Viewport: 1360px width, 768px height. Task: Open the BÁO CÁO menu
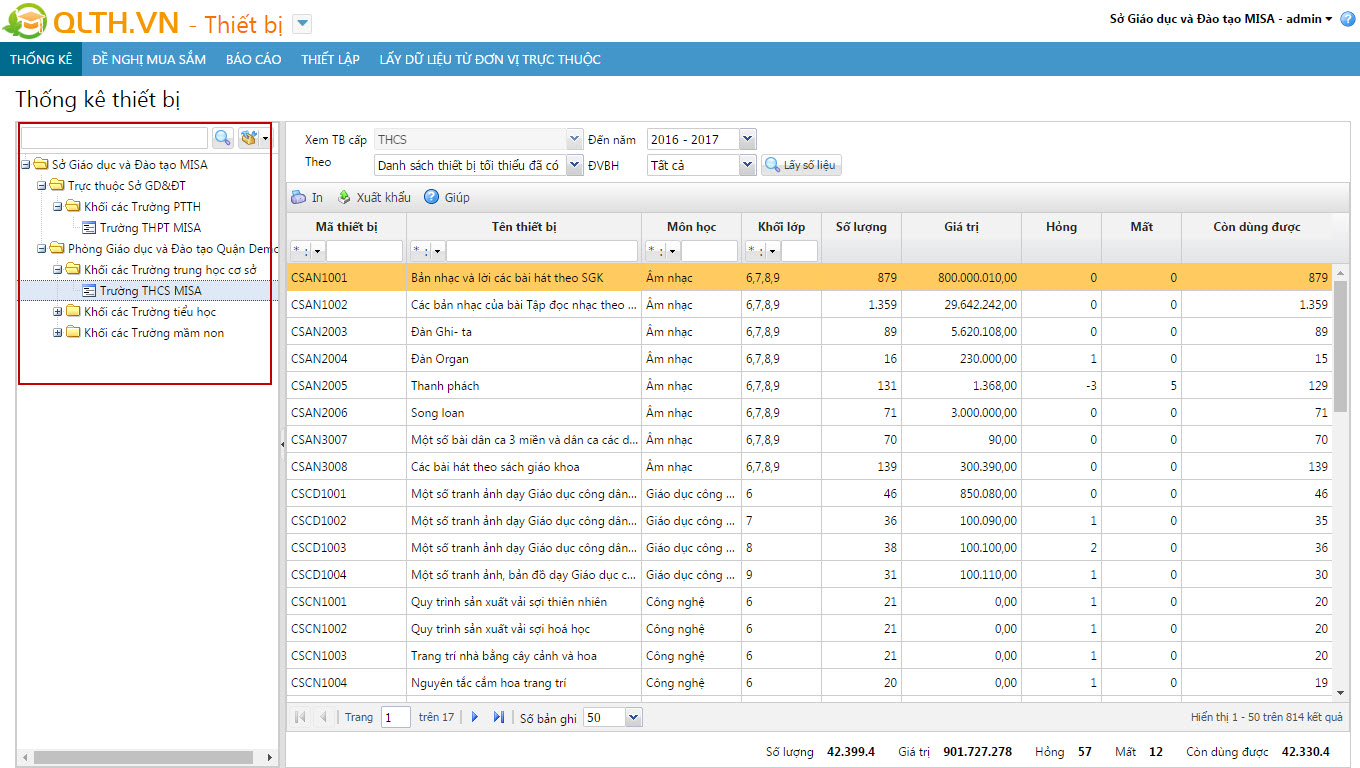[x=253, y=59]
